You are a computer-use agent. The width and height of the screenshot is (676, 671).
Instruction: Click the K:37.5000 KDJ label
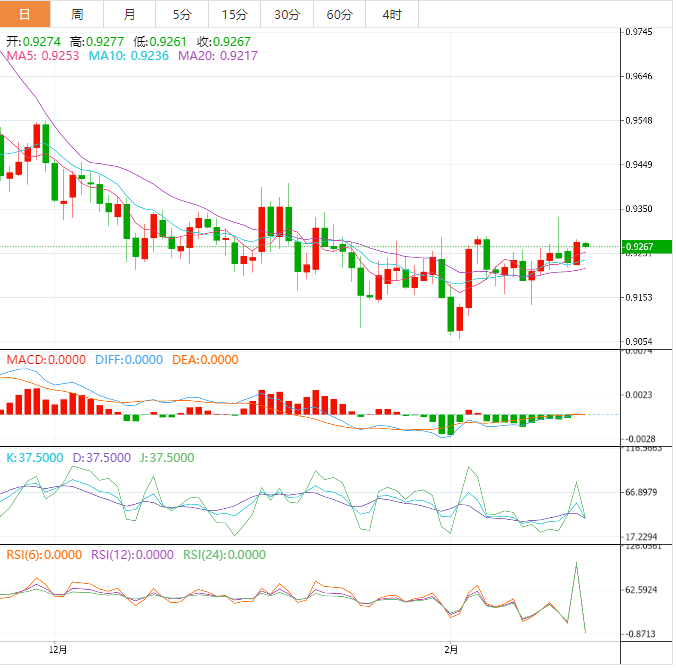click(x=35, y=457)
